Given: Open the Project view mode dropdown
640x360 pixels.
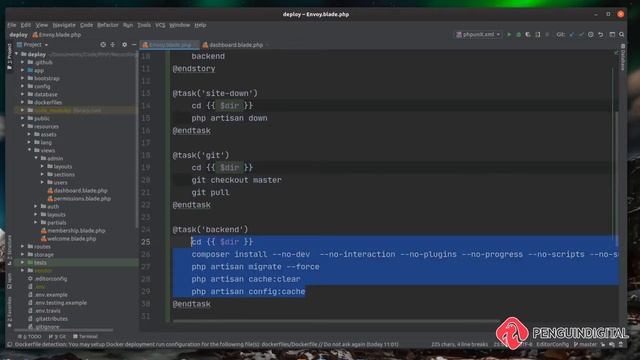Looking at the screenshot, I should click(32, 44).
